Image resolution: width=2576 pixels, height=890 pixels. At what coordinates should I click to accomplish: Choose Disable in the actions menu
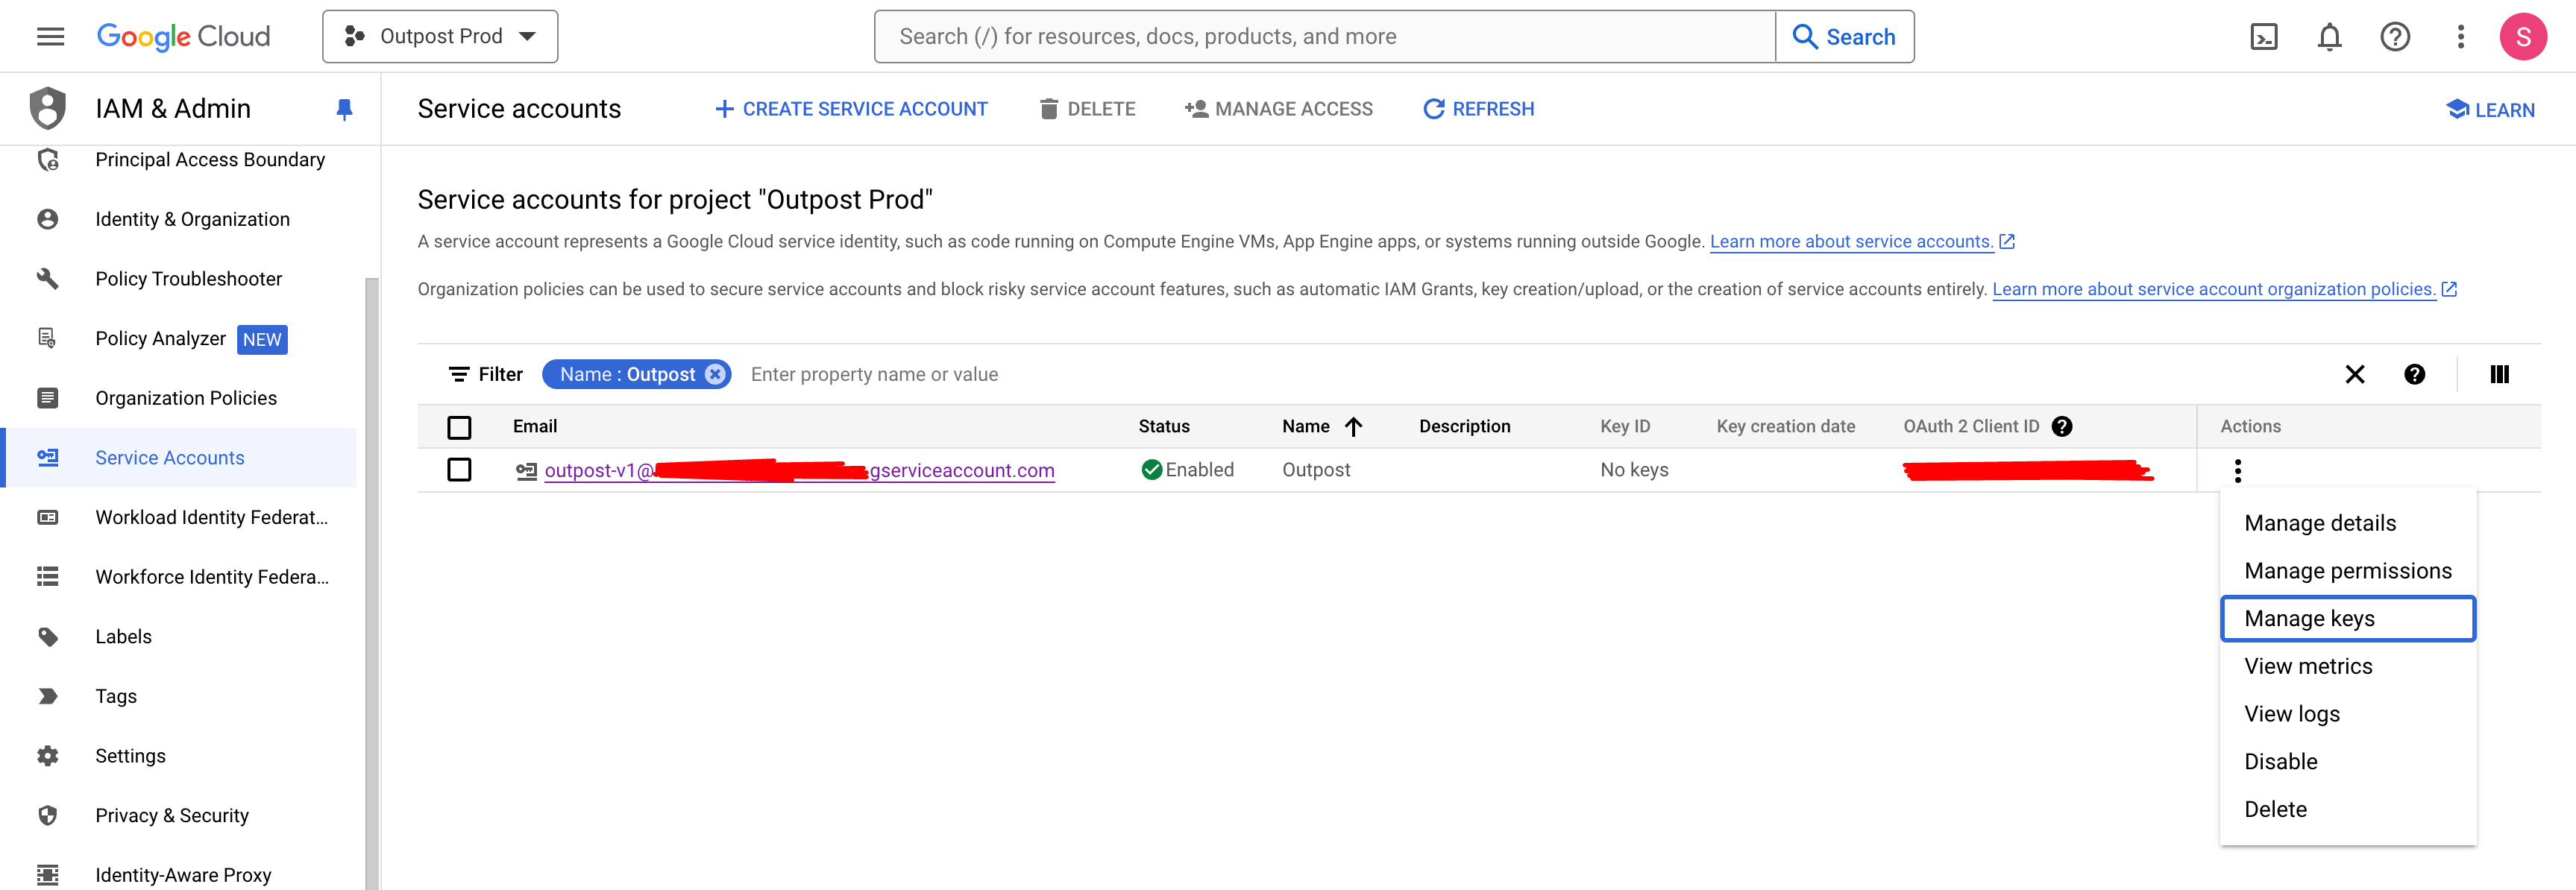tap(2347, 761)
